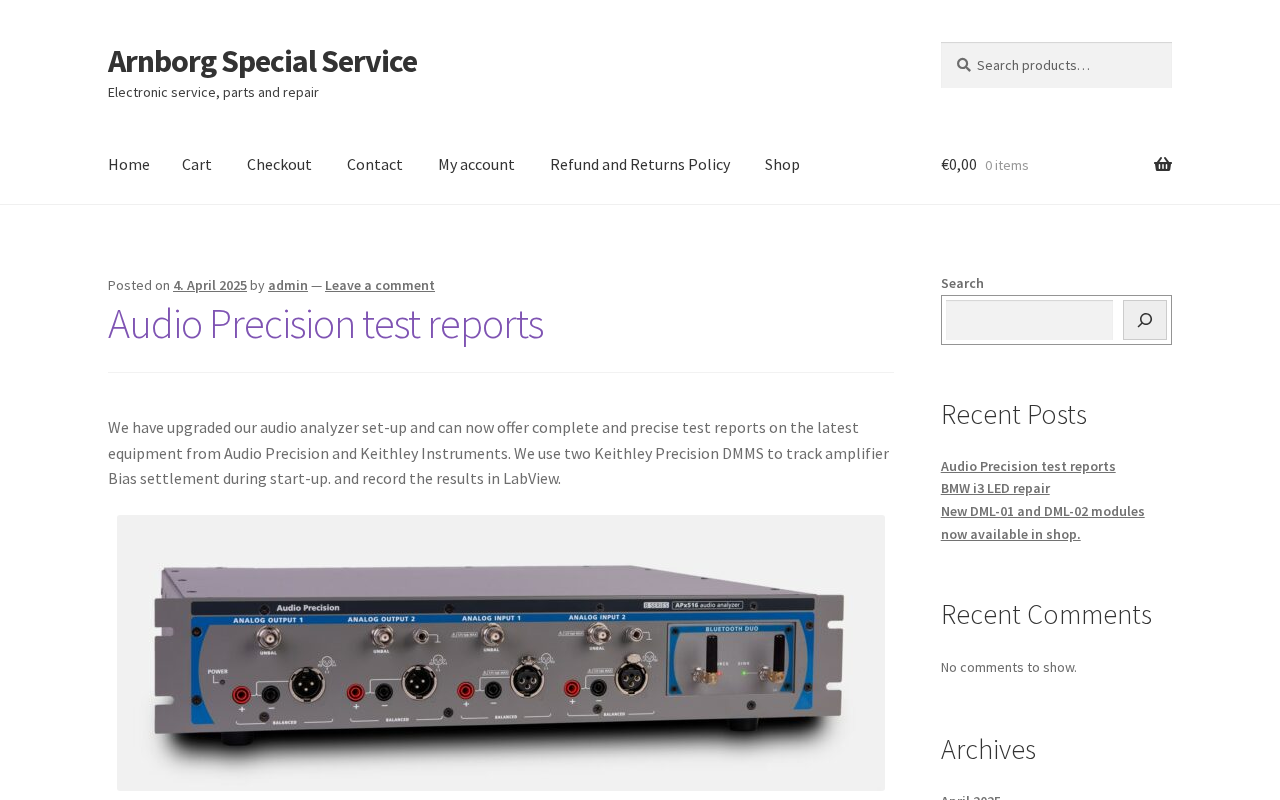Focus the Search products field
The height and width of the screenshot is (800, 1280).
click(x=1056, y=65)
